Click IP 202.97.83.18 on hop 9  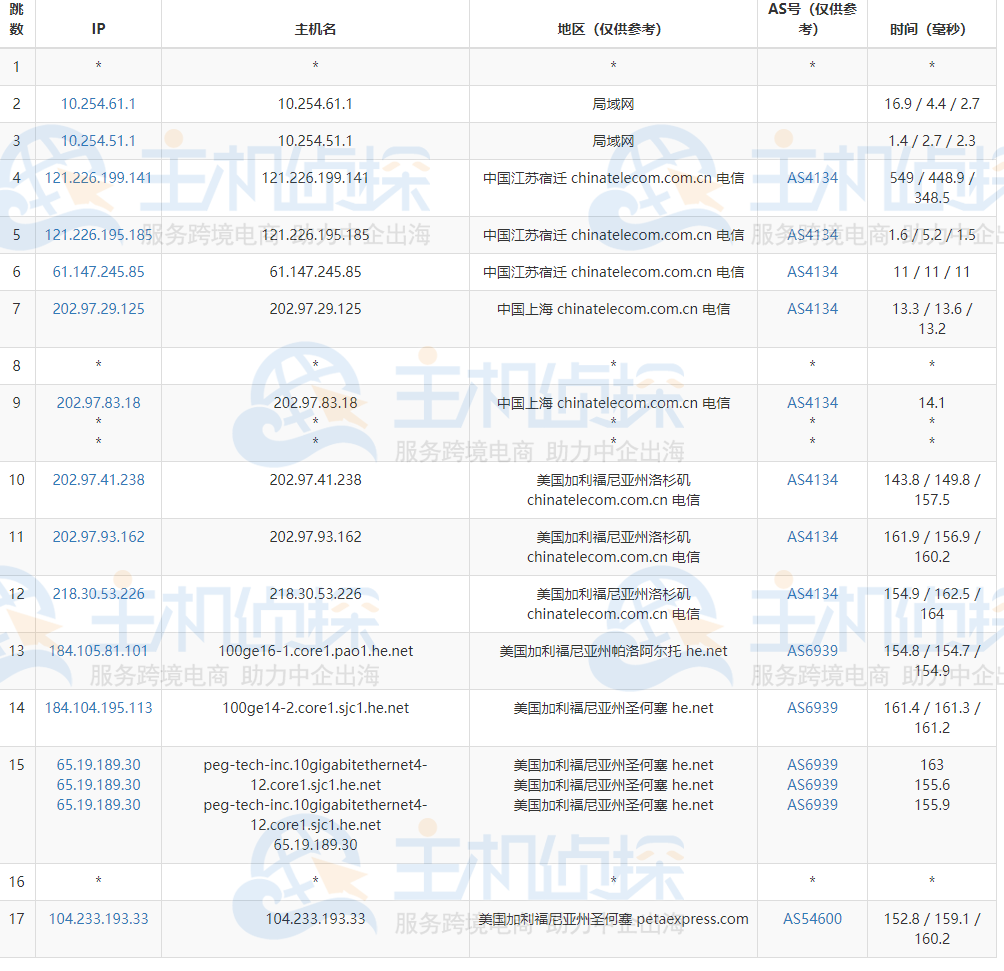(97, 403)
